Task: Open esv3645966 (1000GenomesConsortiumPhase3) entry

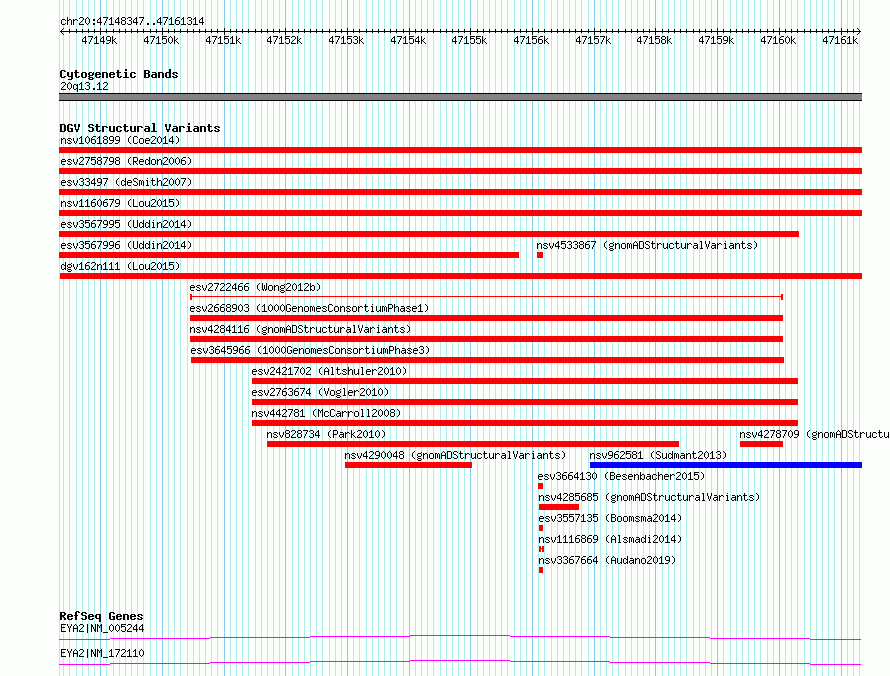Action: pyautogui.click(x=310, y=350)
